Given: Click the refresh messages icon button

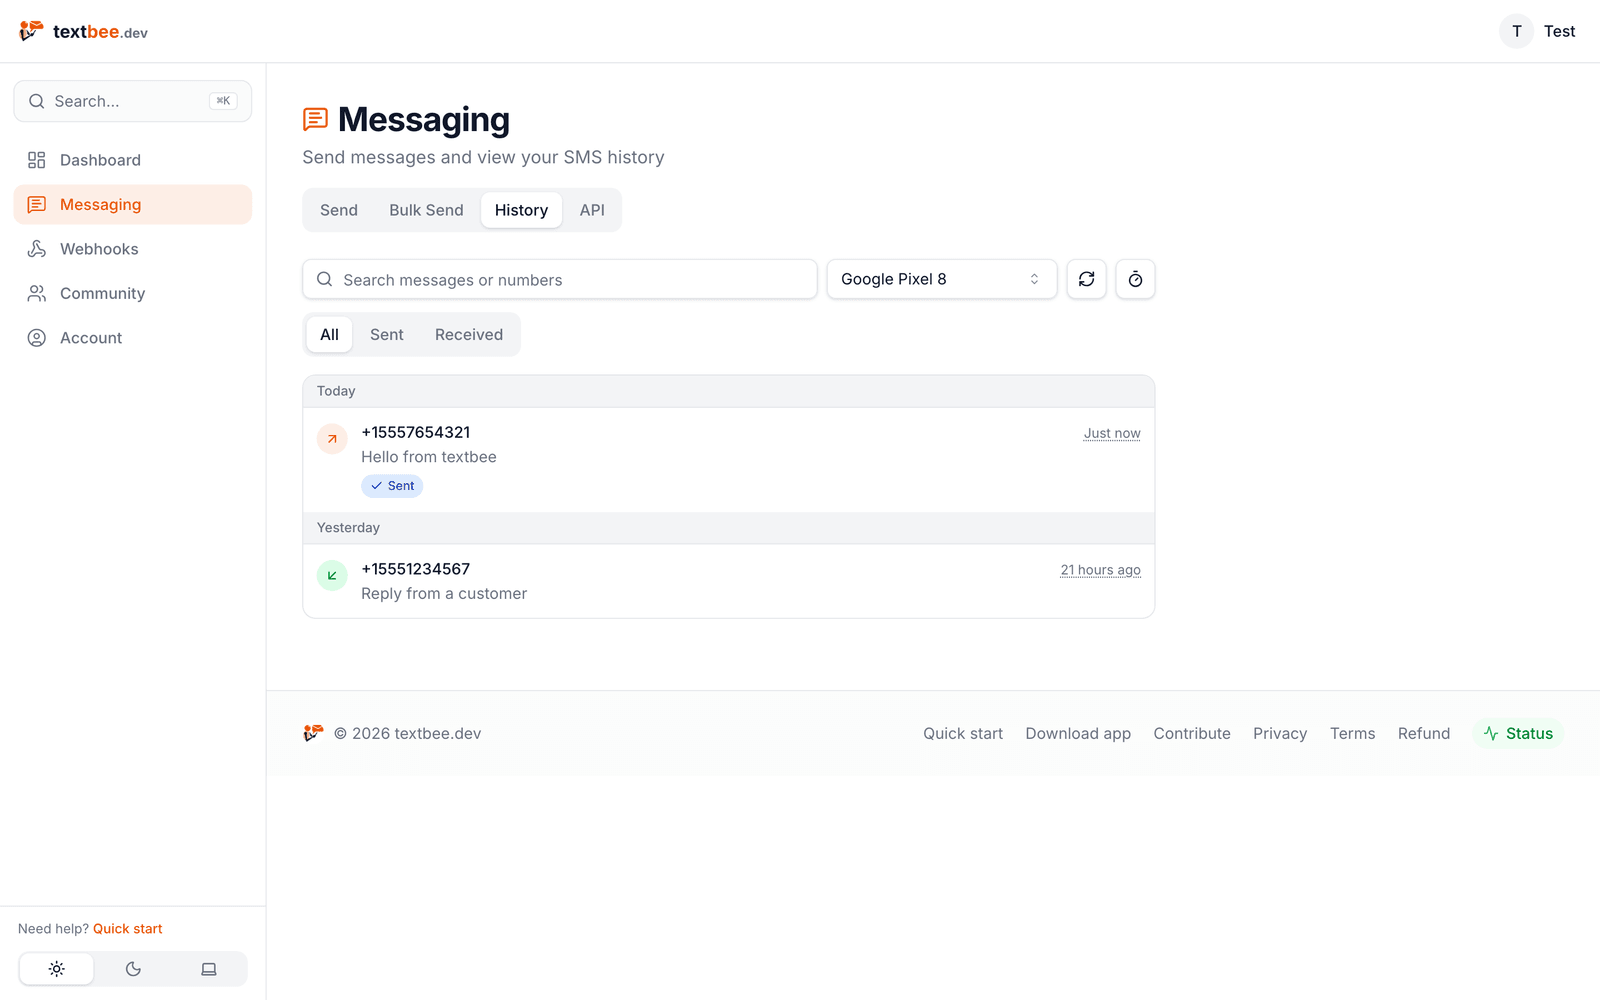Looking at the screenshot, I should coord(1086,279).
